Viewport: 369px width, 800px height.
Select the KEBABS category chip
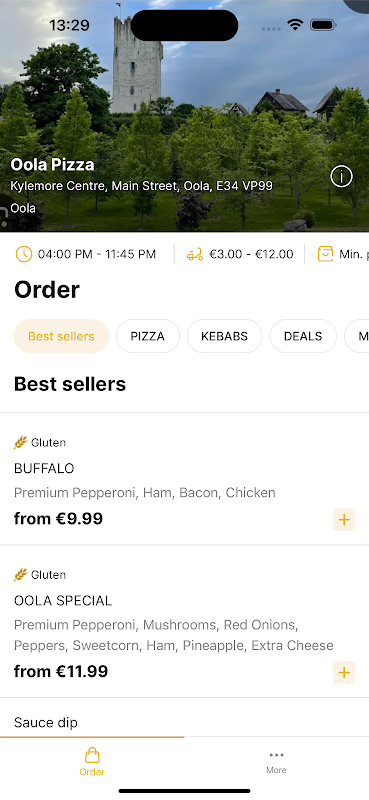[224, 336]
